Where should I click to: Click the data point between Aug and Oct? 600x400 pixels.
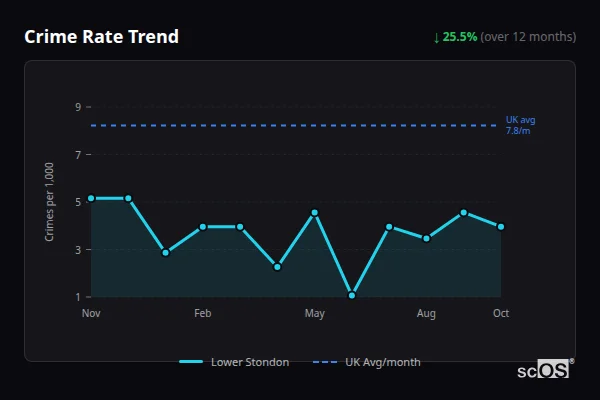pos(464,213)
